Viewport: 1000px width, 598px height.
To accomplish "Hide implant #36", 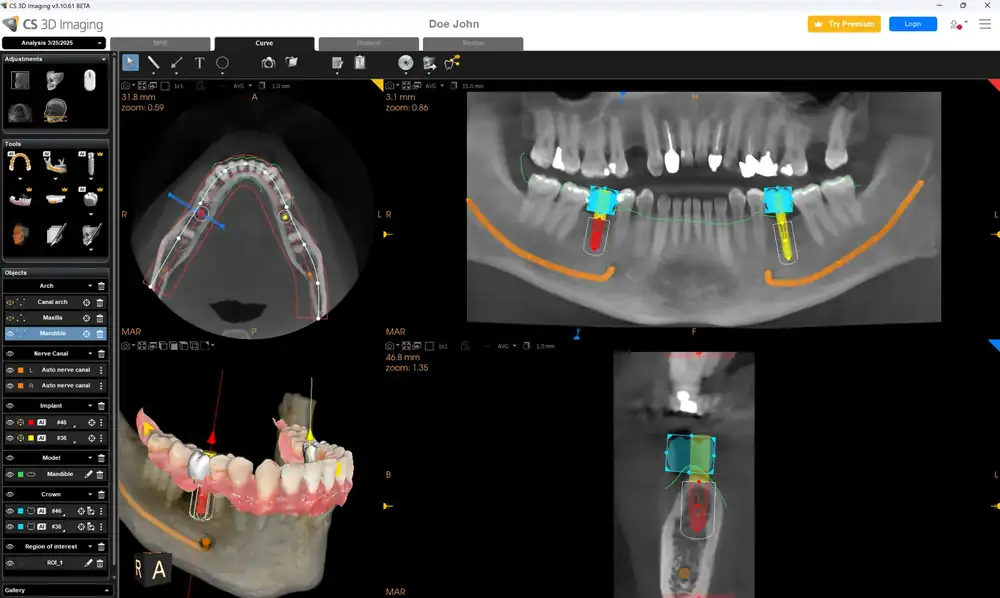I will pos(10,438).
